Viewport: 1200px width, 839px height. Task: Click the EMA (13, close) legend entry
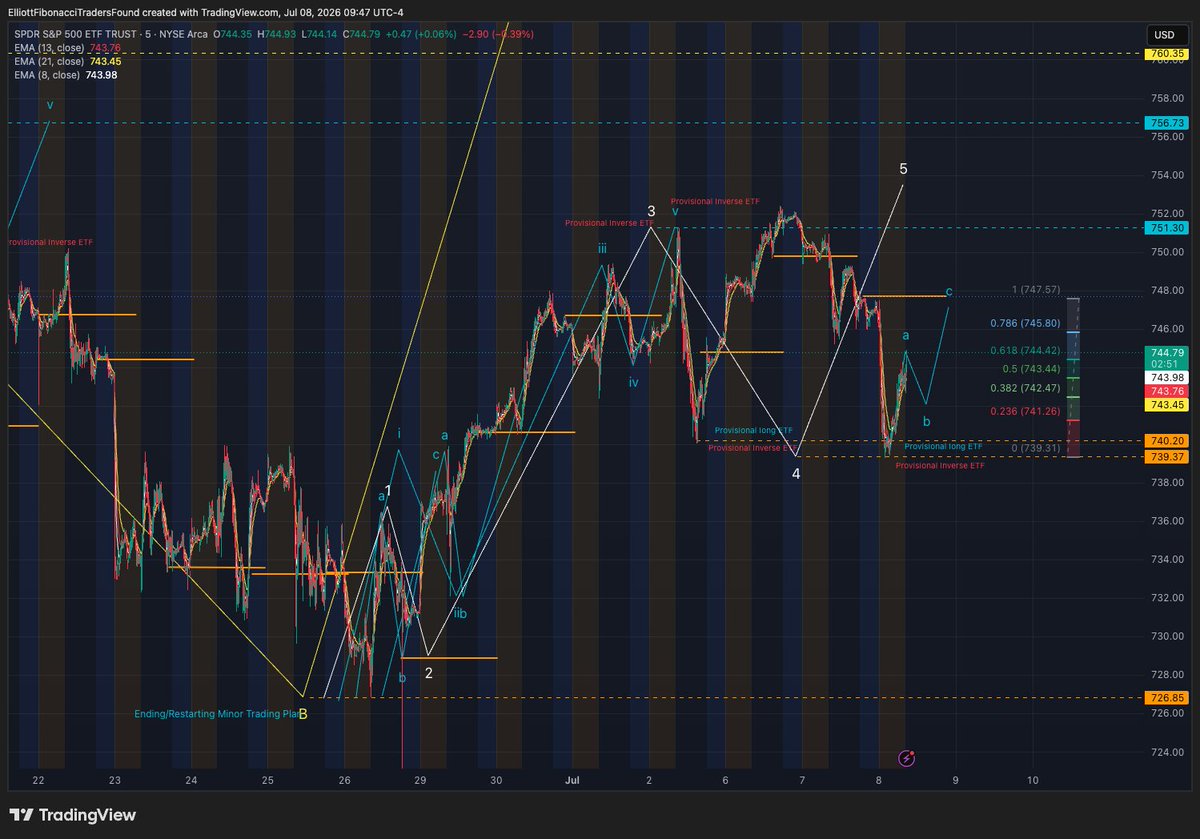[x=68, y=47]
